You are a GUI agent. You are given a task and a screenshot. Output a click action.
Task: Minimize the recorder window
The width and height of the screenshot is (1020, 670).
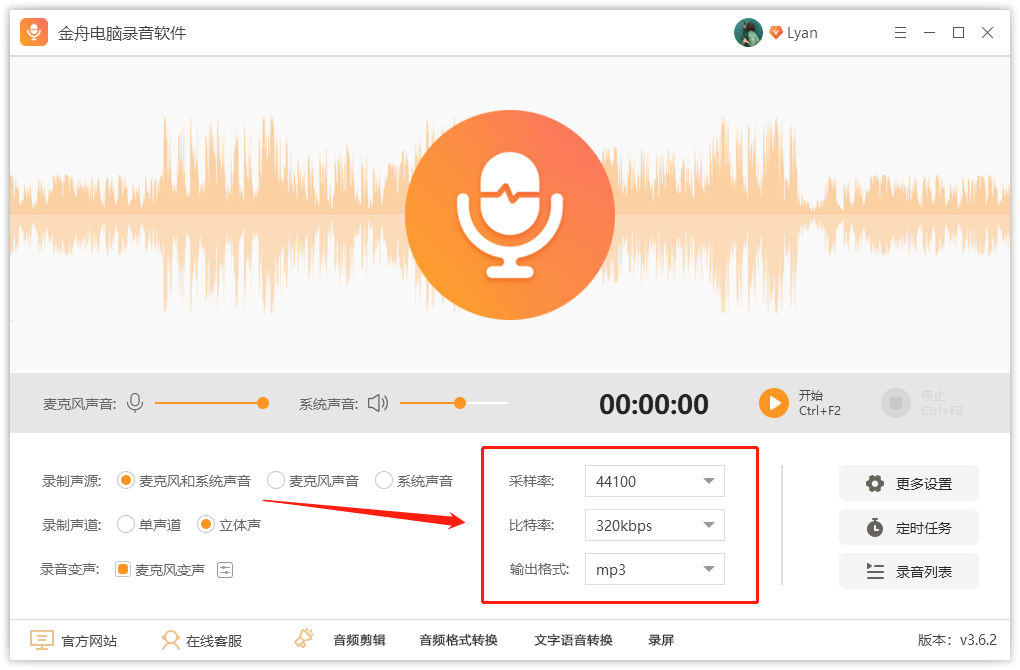pyautogui.click(x=930, y=33)
